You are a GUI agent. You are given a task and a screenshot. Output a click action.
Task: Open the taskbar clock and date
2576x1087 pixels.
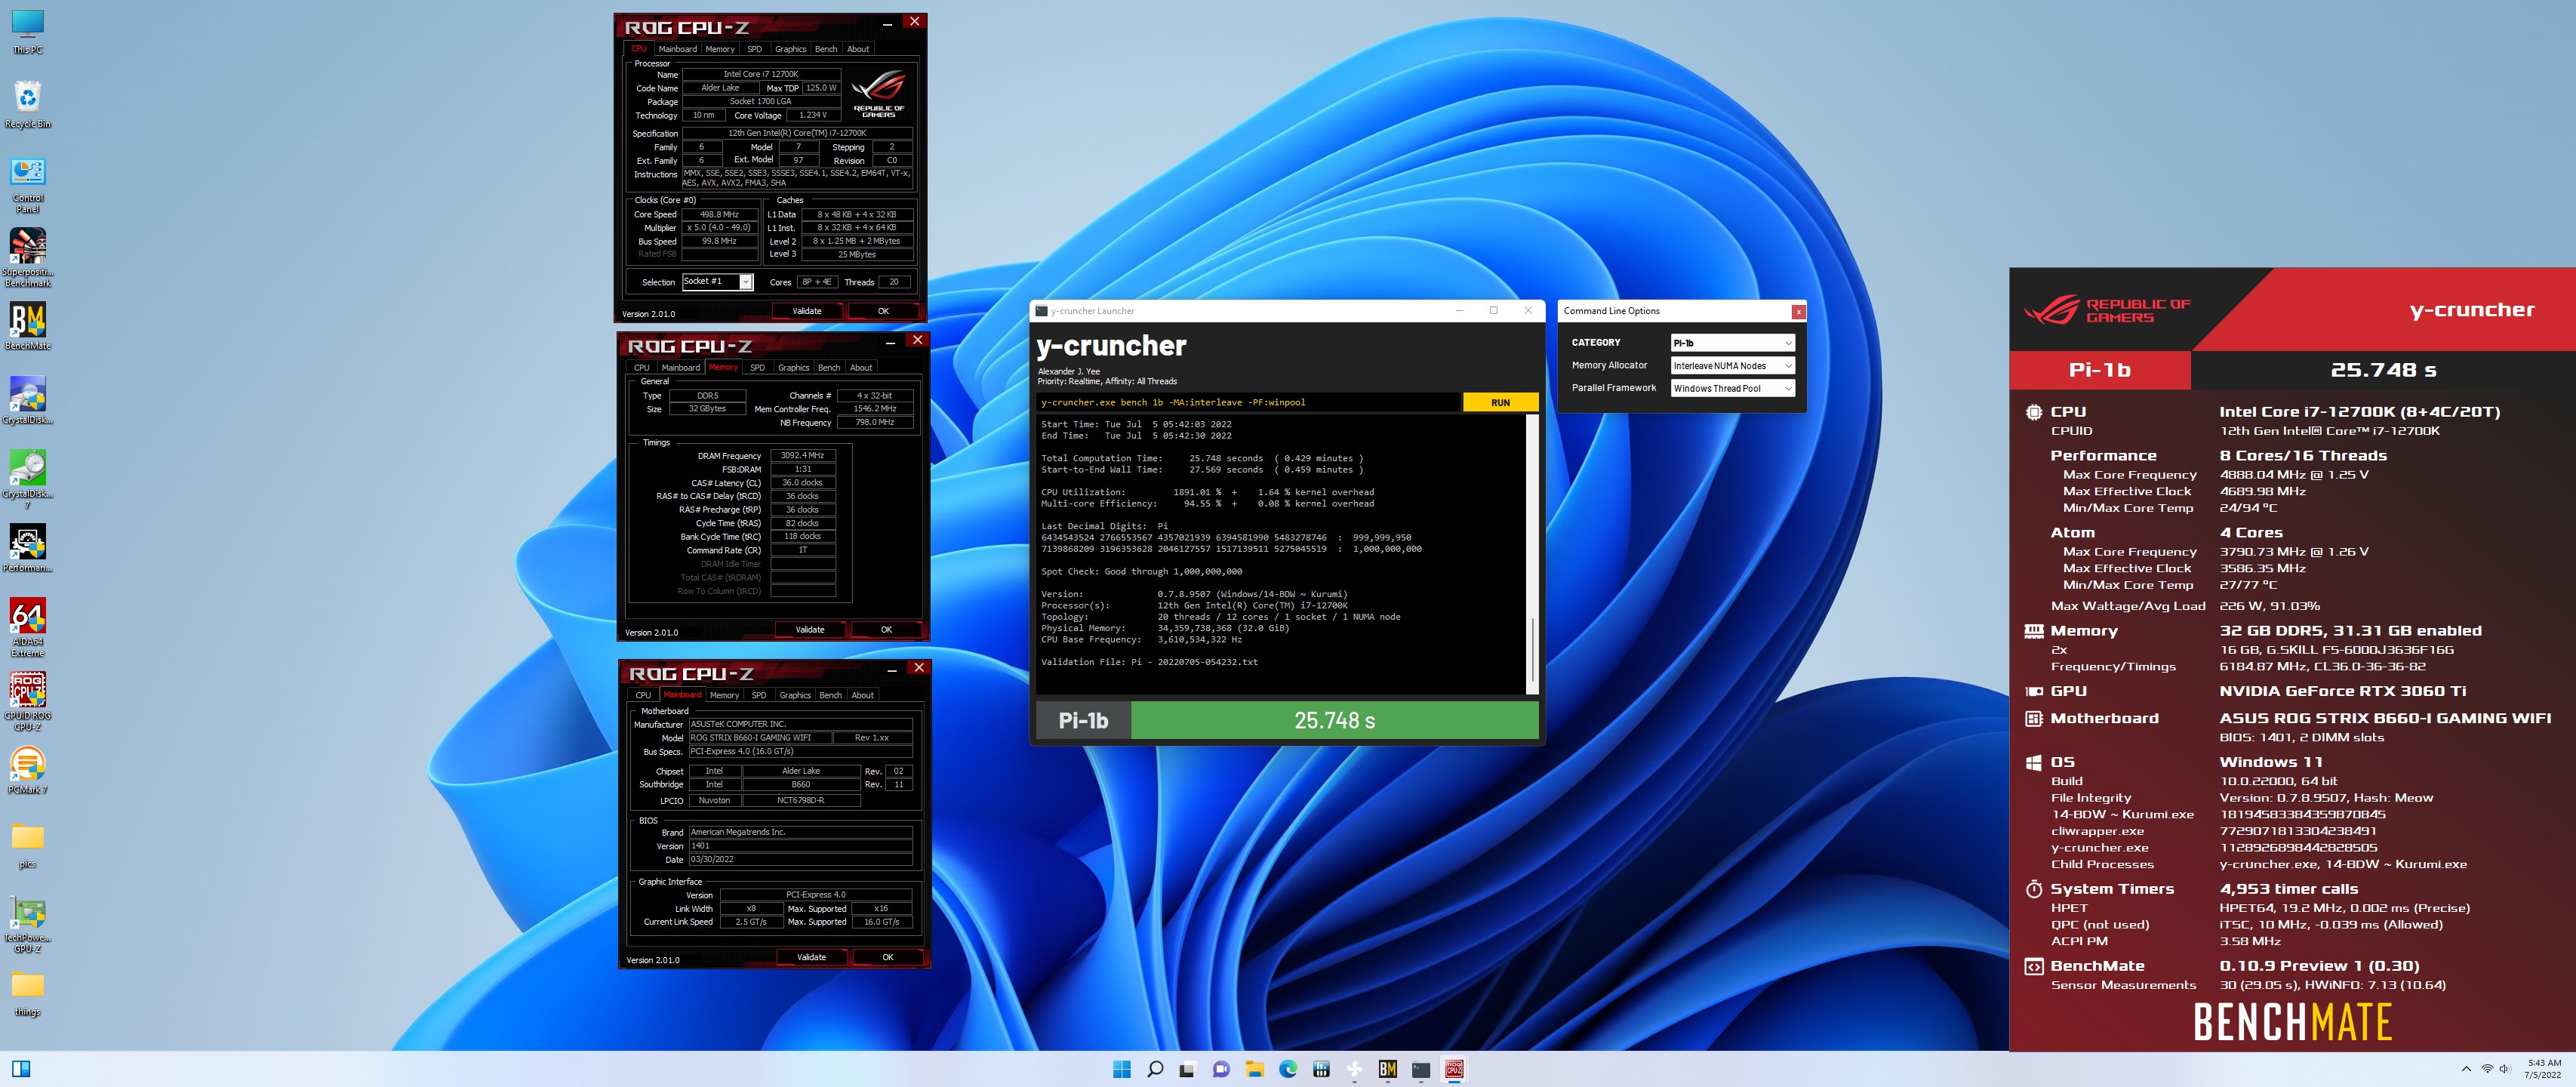(x=2543, y=1069)
